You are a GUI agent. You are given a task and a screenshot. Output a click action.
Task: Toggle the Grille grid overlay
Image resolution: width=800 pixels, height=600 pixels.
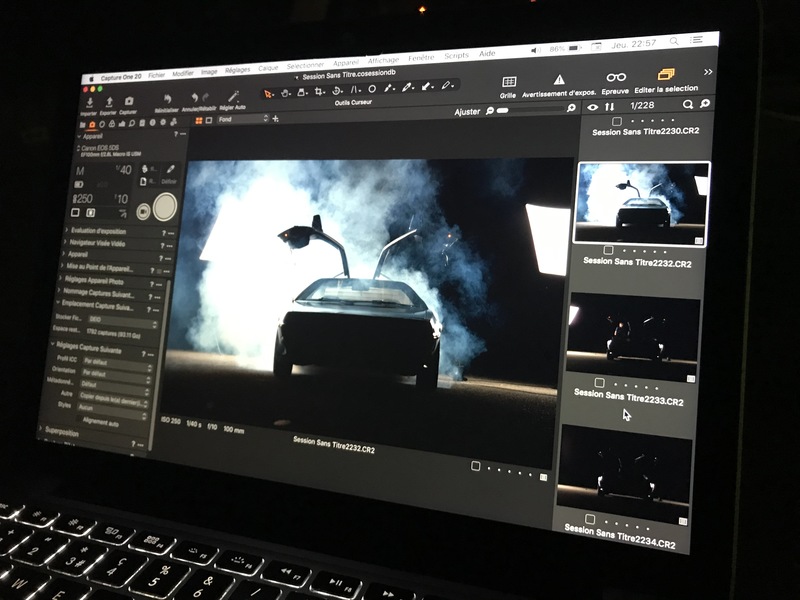tap(509, 82)
